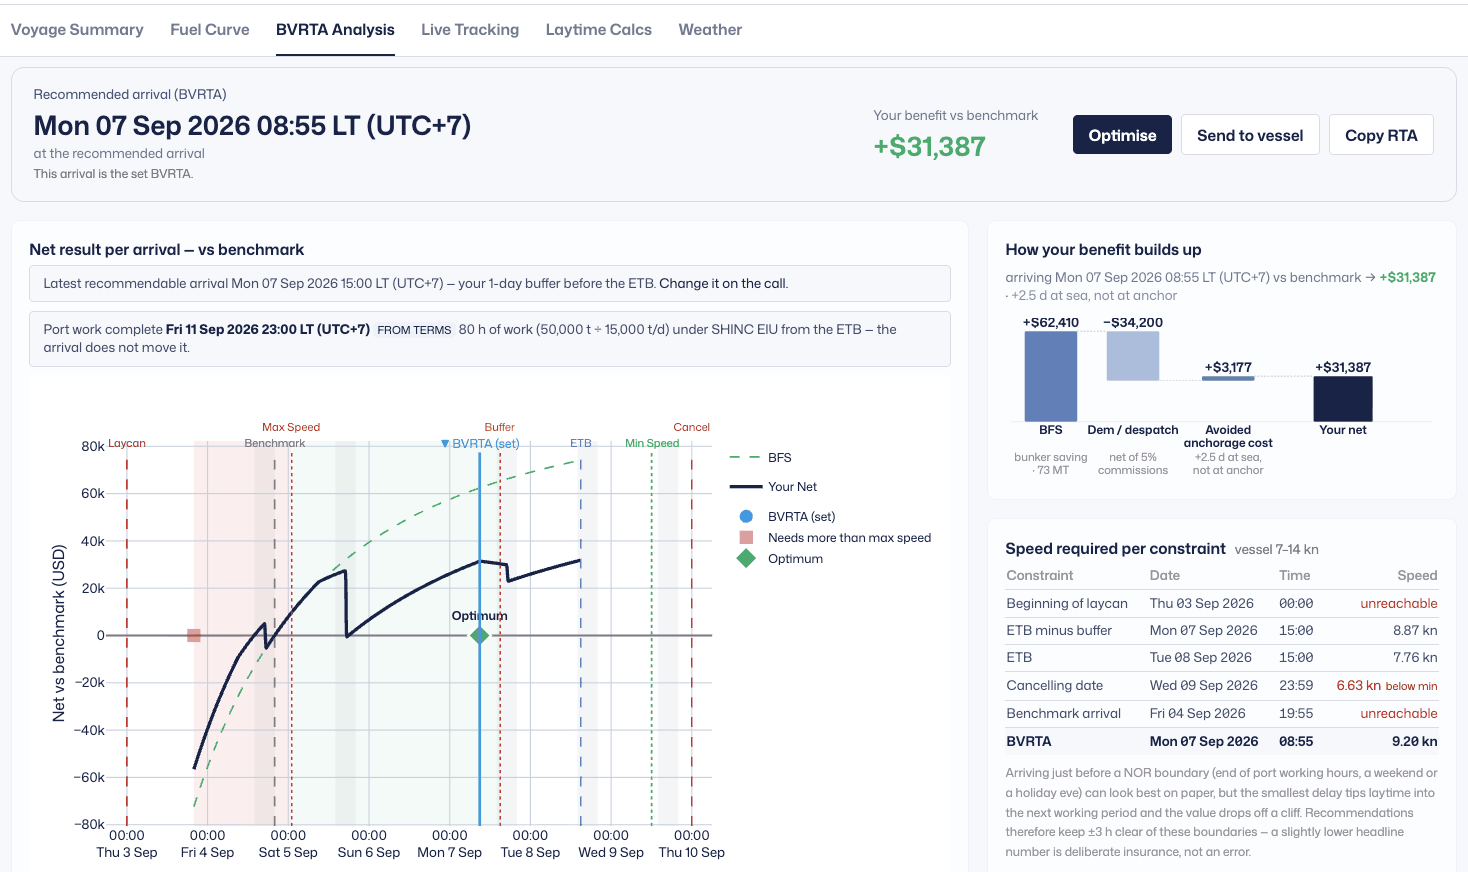Click the Send to vessel button
The image size is (1468, 872).
coord(1250,135)
